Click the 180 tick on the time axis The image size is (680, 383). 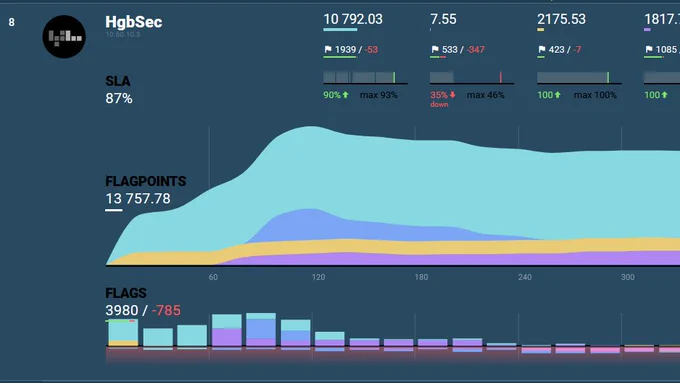tap(421, 277)
